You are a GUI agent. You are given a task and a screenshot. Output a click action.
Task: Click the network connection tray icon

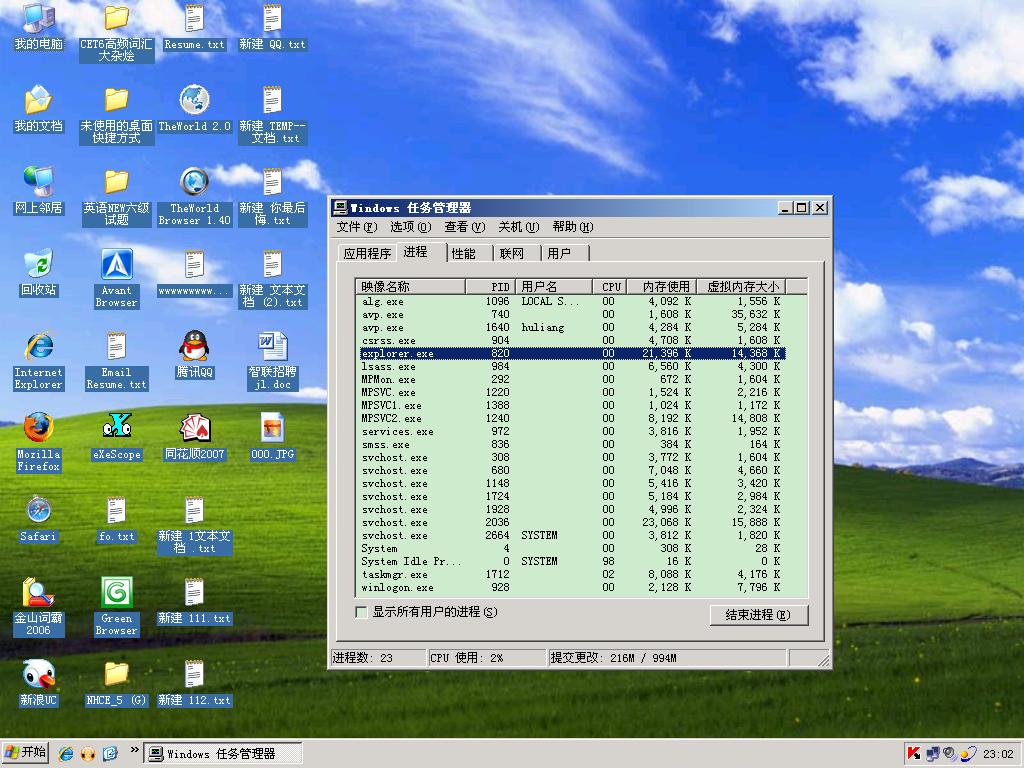[x=933, y=754]
